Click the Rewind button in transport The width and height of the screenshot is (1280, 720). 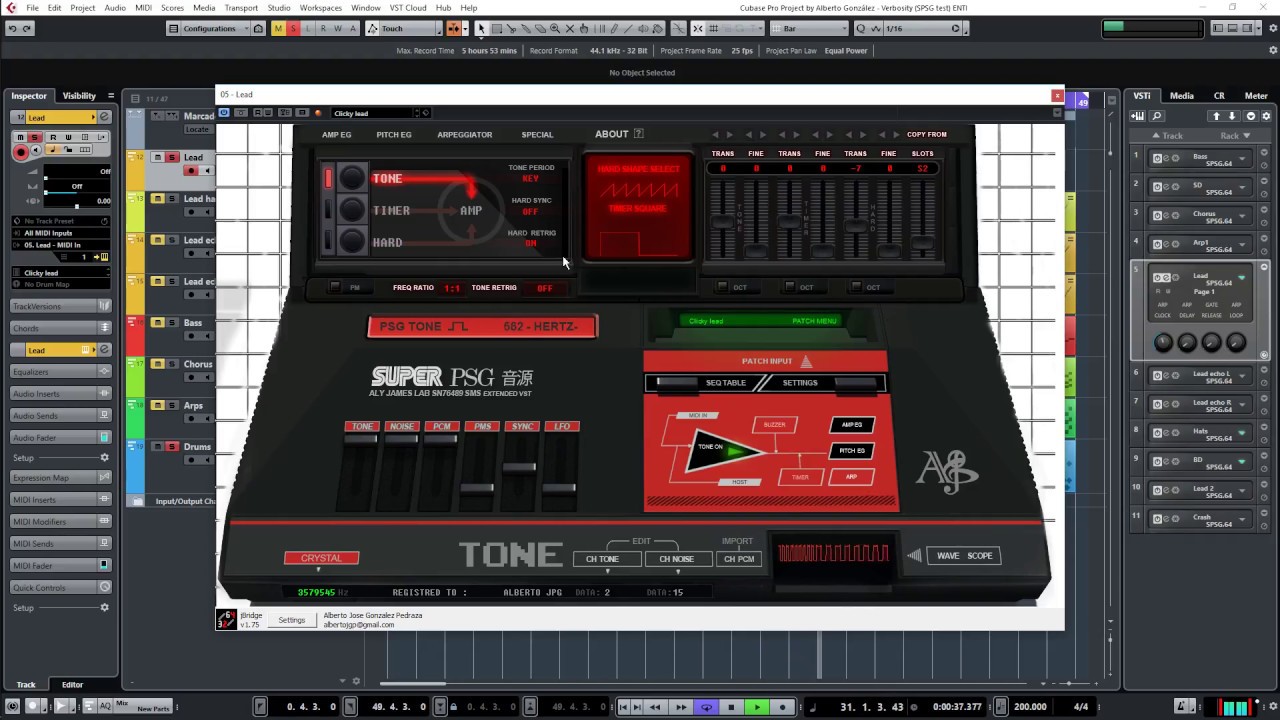[655, 707]
